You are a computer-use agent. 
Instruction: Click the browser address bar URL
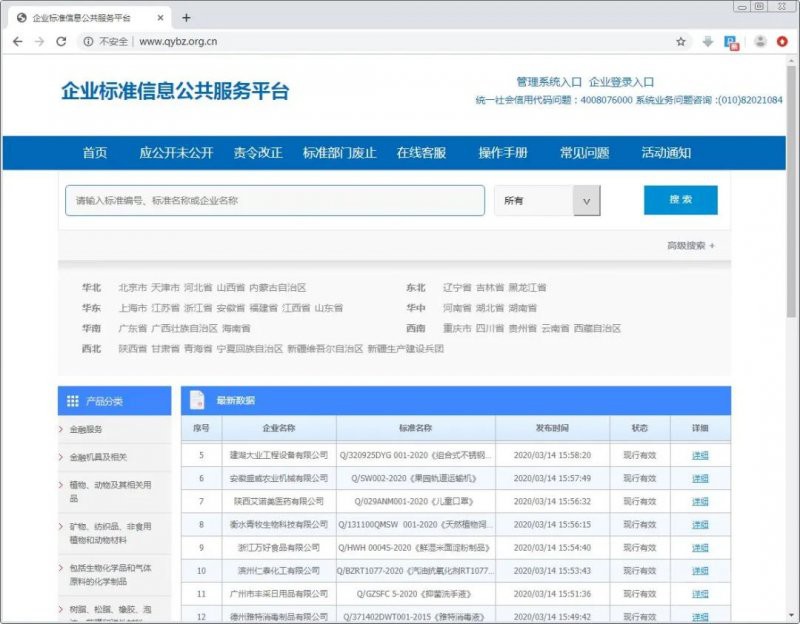(x=178, y=42)
